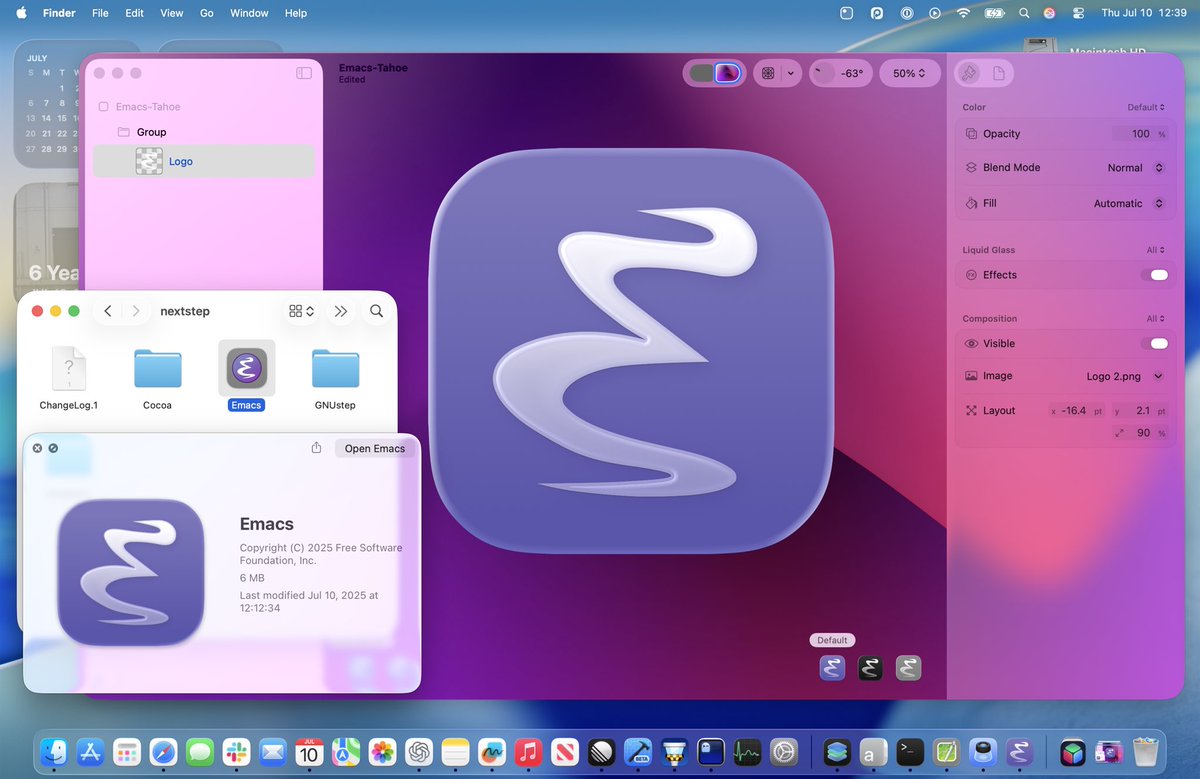
Task: Click the Open Emacs button in the preview
Action: click(x=374, y=448)
